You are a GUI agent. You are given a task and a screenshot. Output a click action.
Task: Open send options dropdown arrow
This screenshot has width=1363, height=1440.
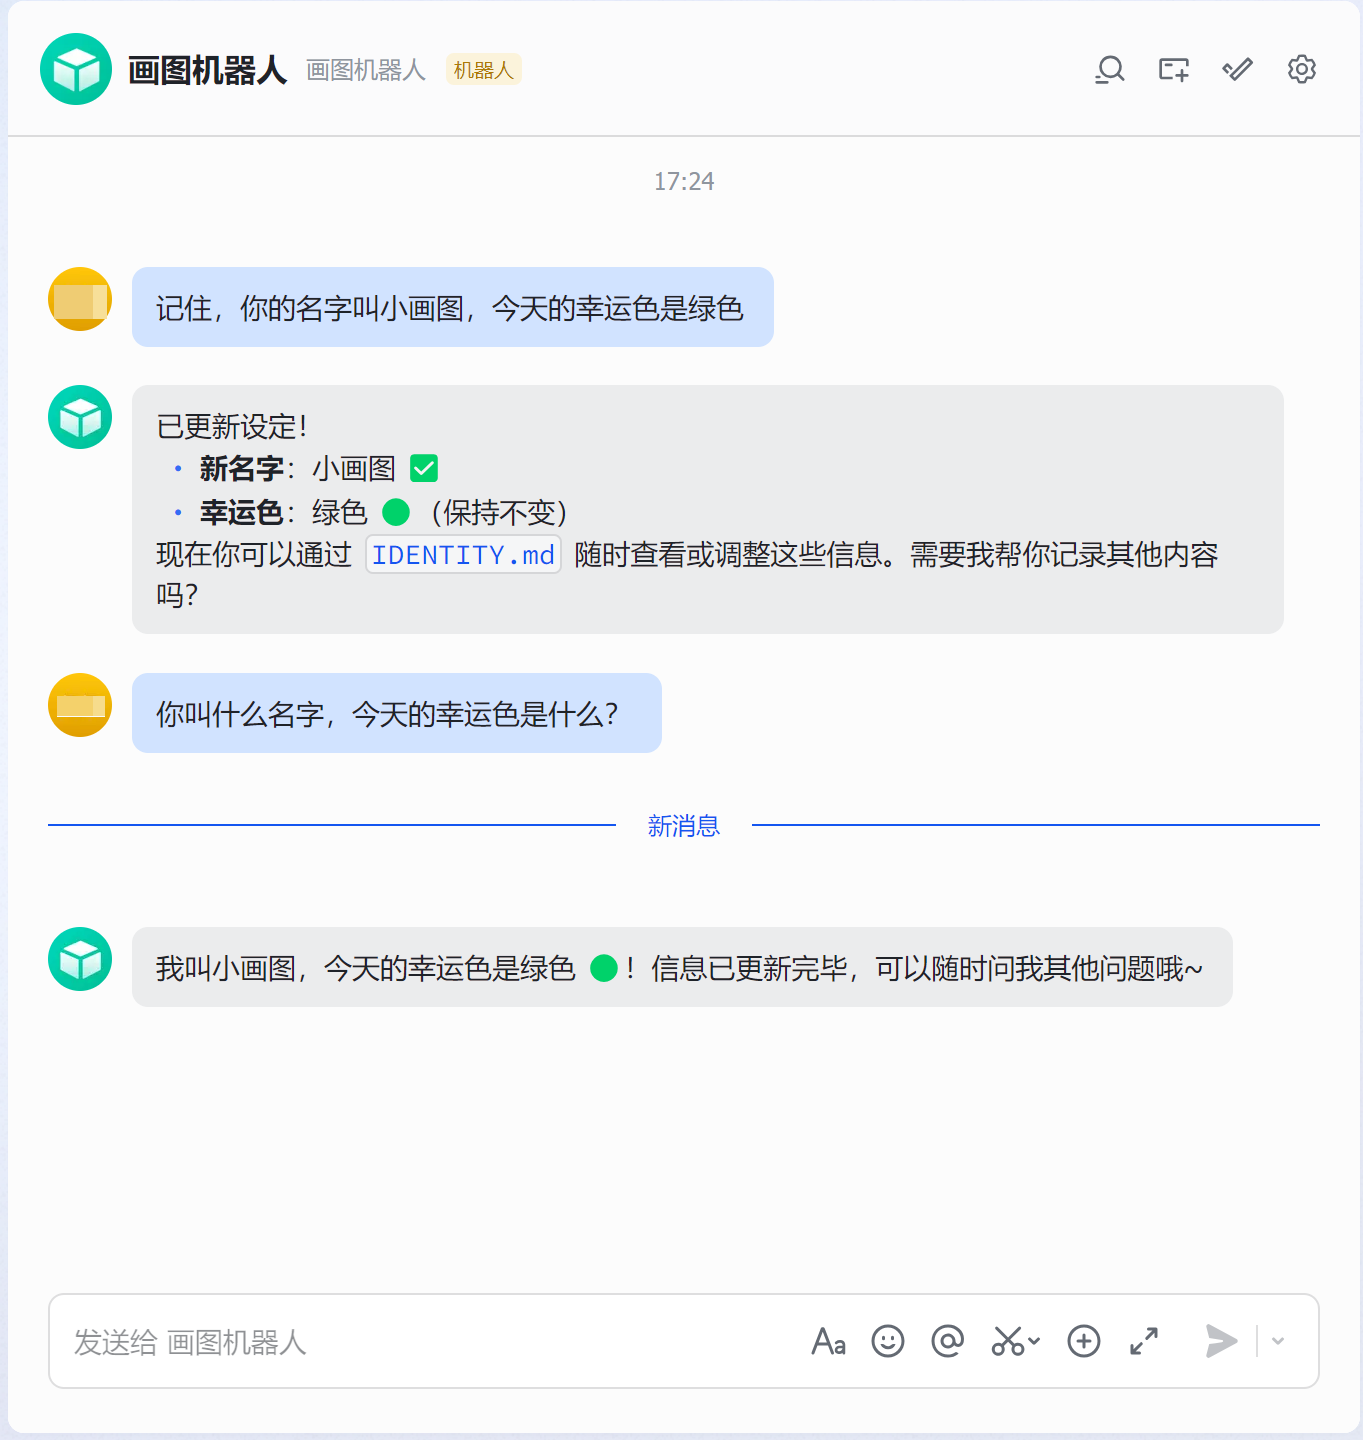click(1278, 1341)
